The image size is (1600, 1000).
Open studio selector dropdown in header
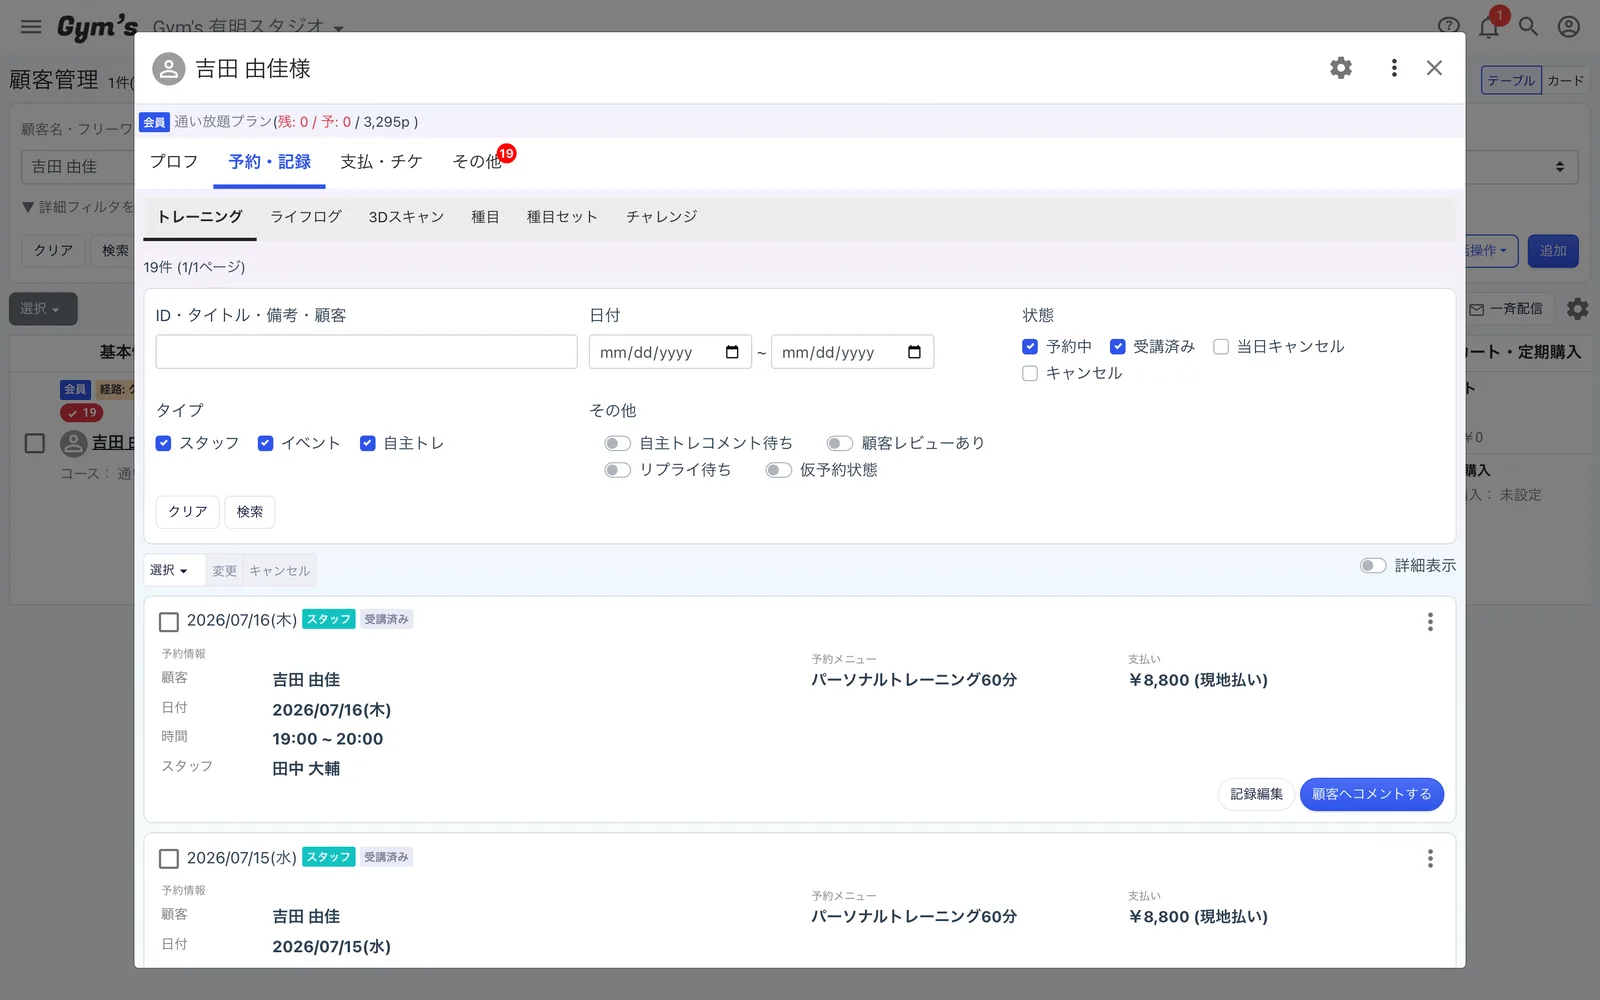coord(248,27)
